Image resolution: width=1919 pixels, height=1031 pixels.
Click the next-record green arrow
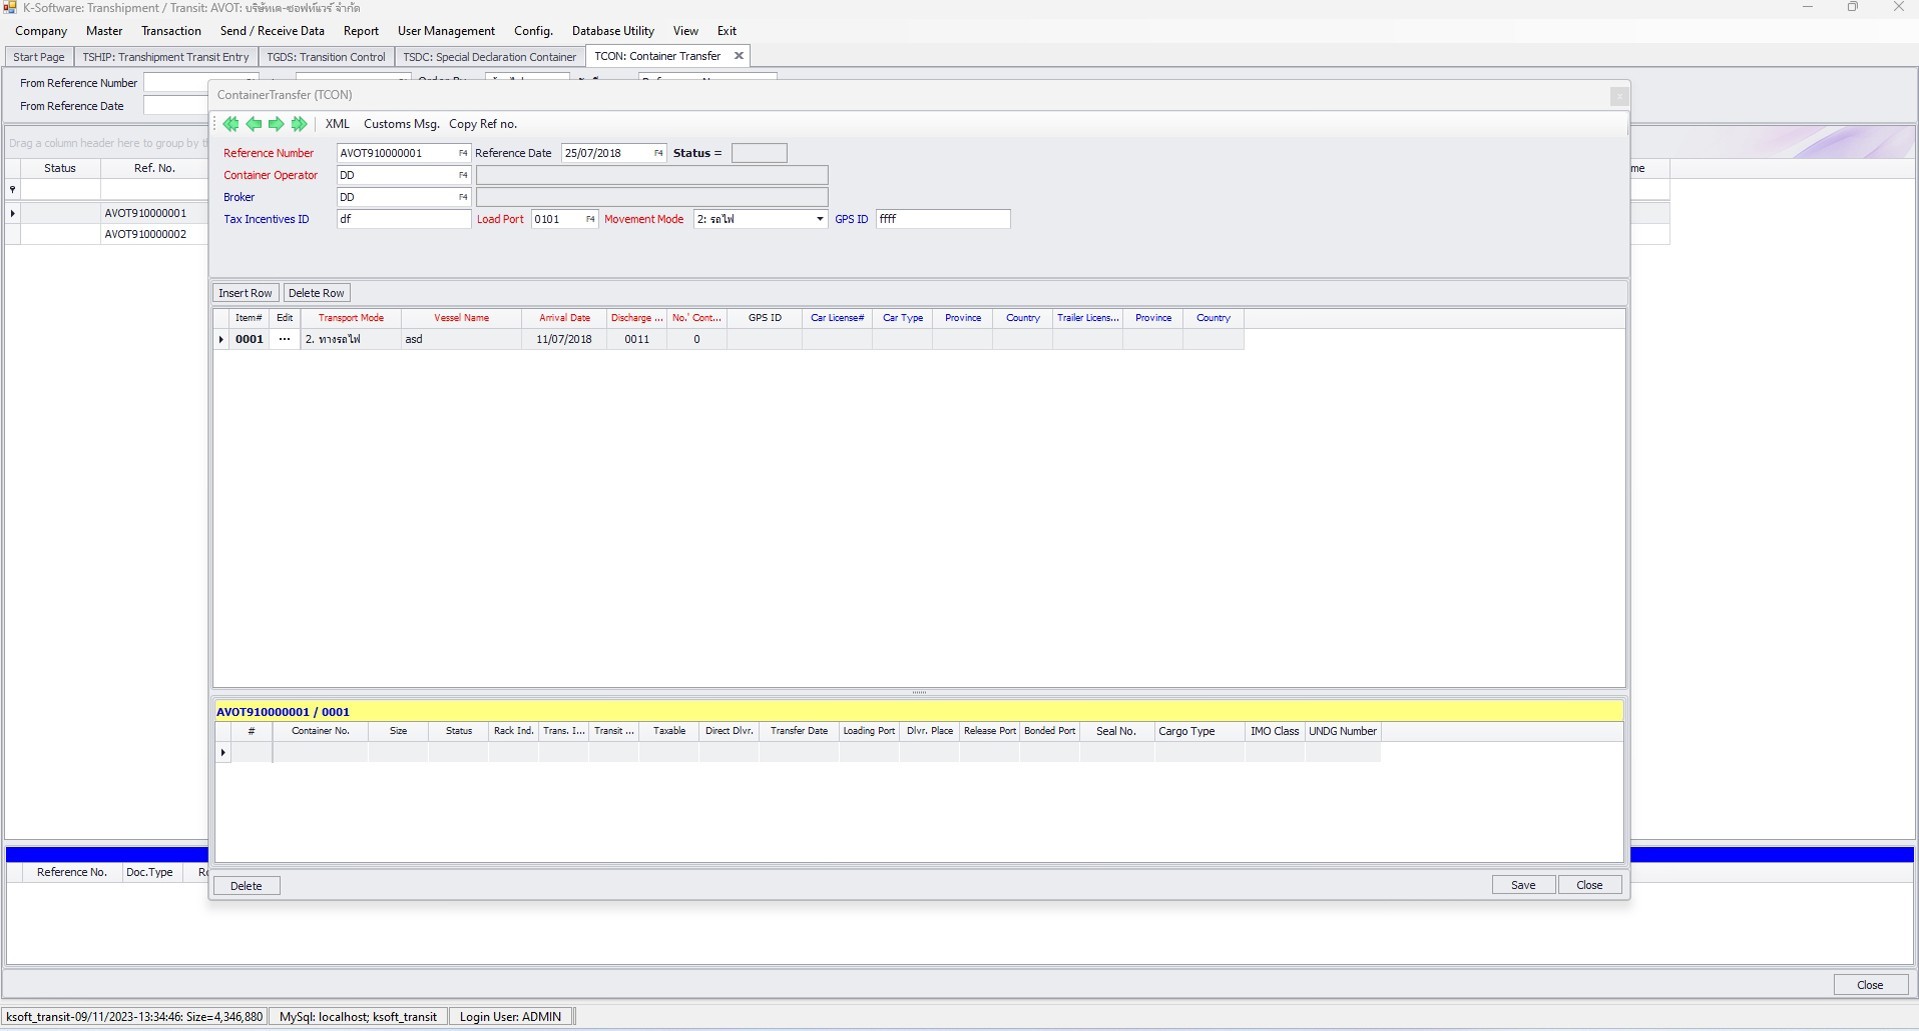click(x=276, y=124)
